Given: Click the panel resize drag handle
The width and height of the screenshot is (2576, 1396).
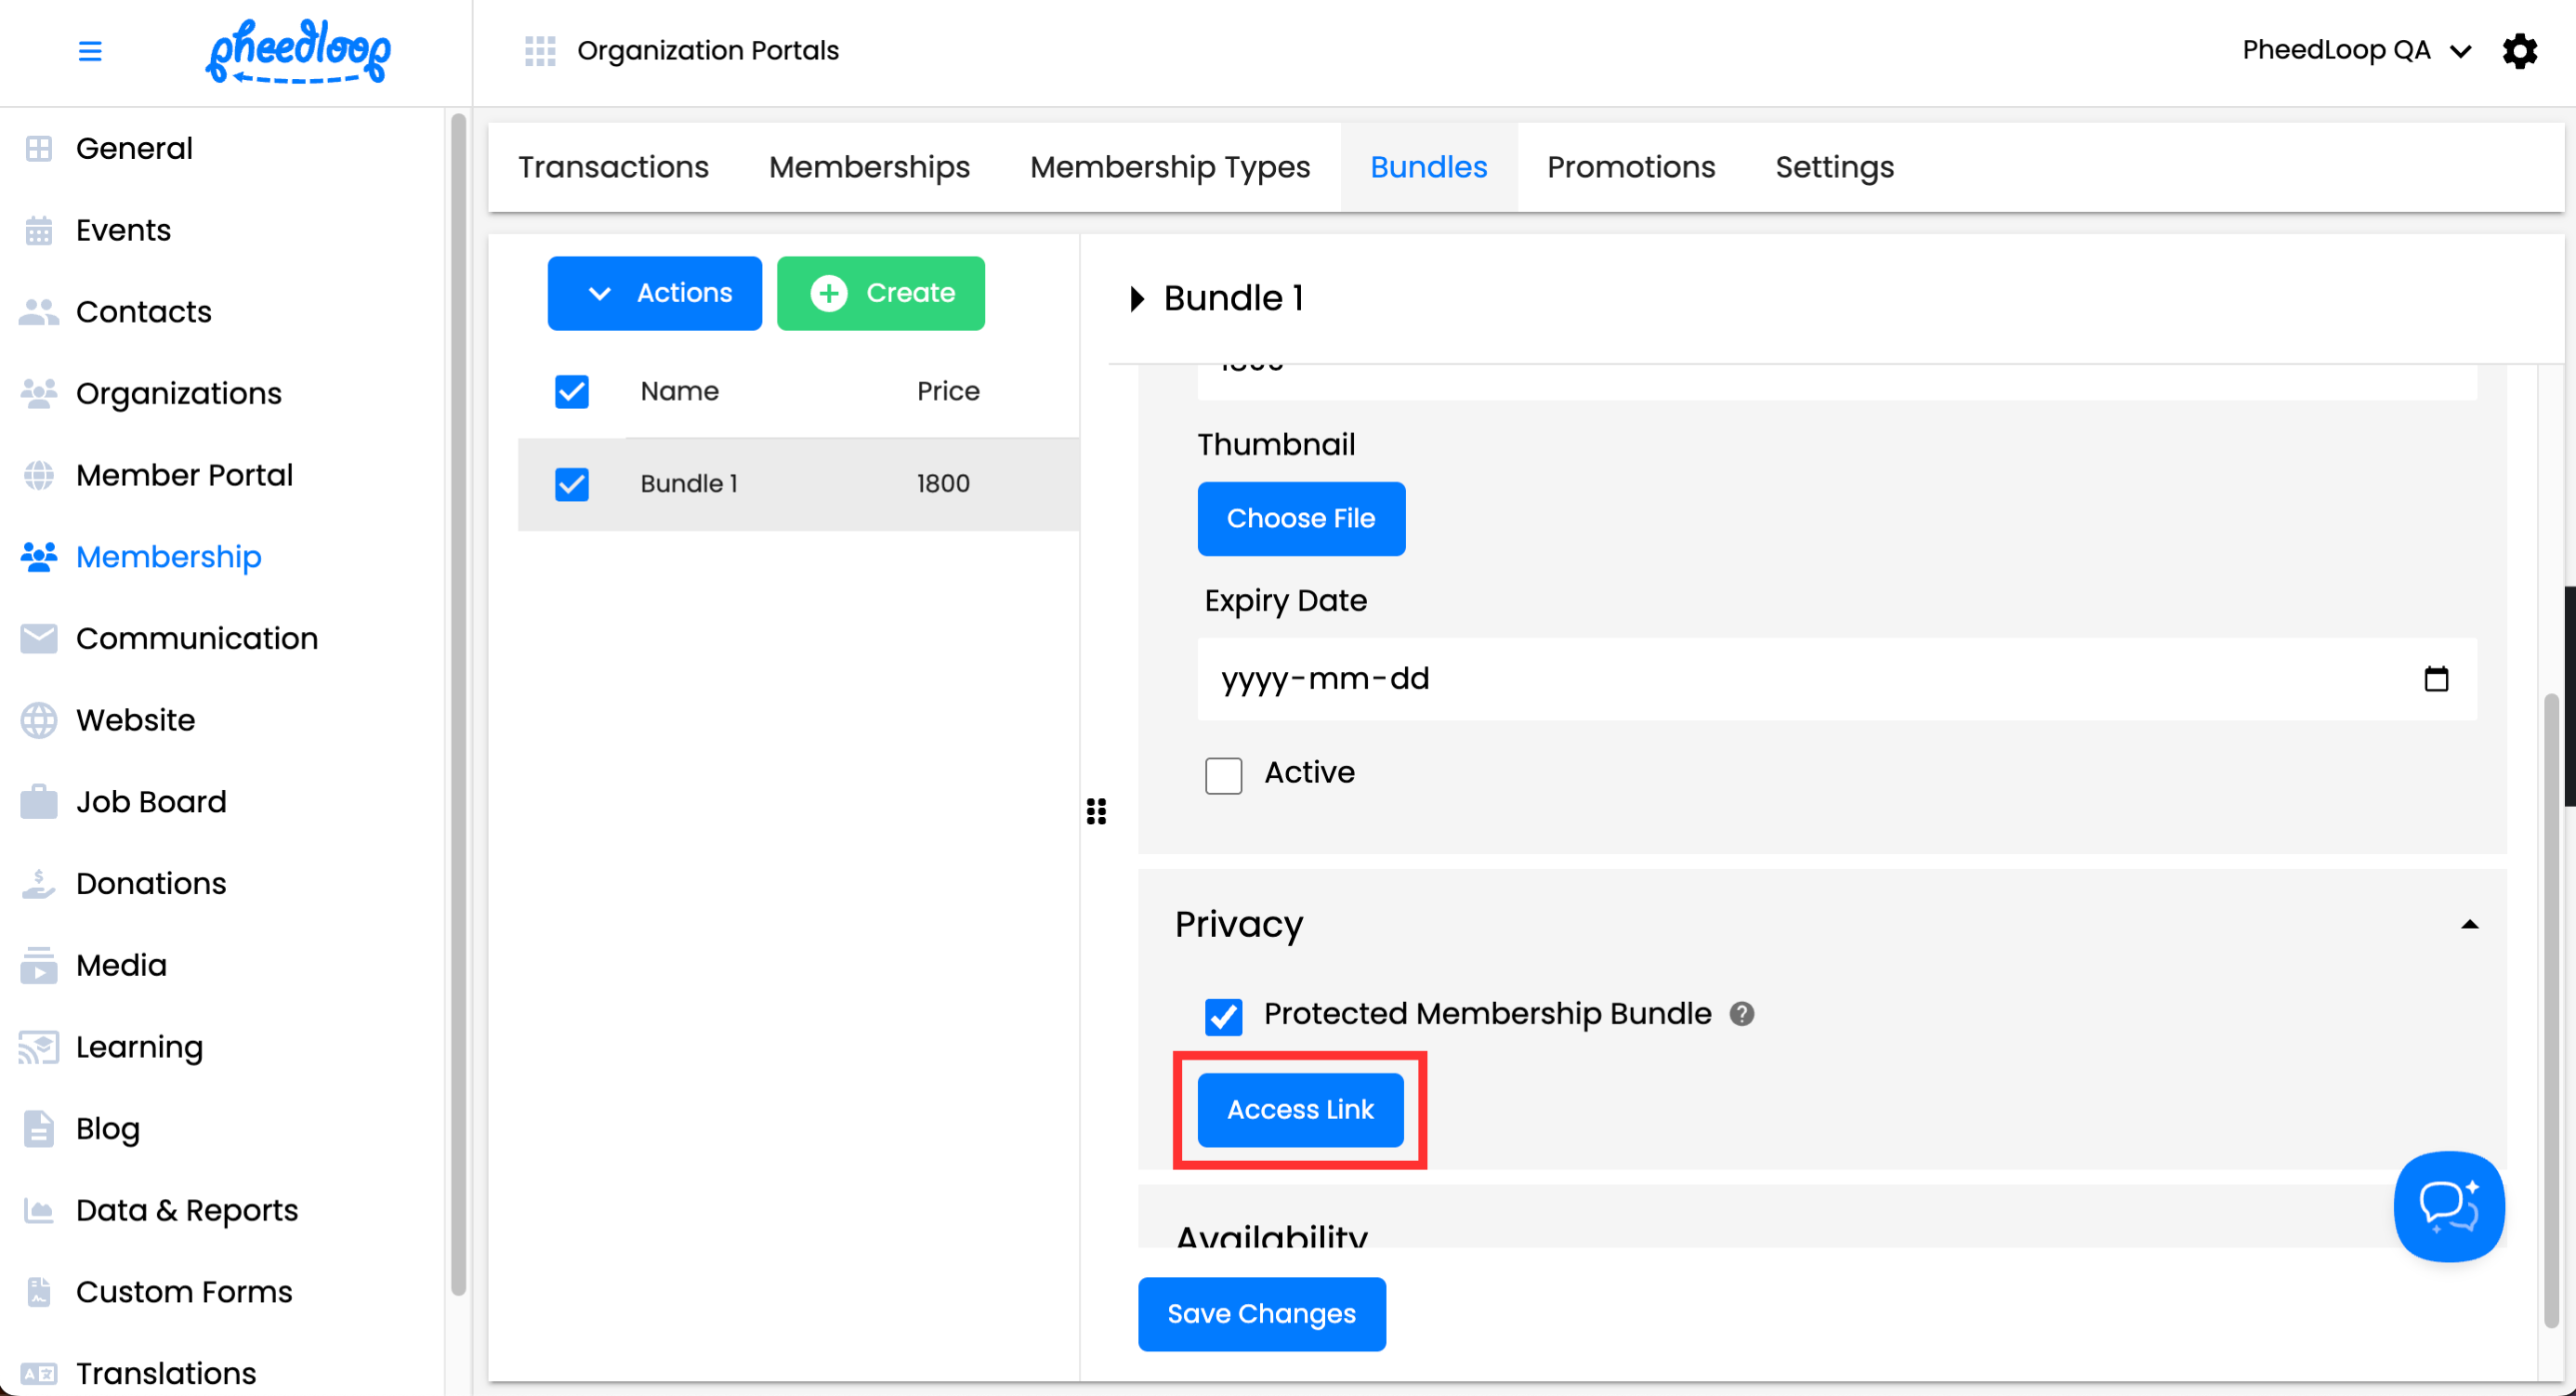Looking at the screenshot, I should (x=1096, y=811).
